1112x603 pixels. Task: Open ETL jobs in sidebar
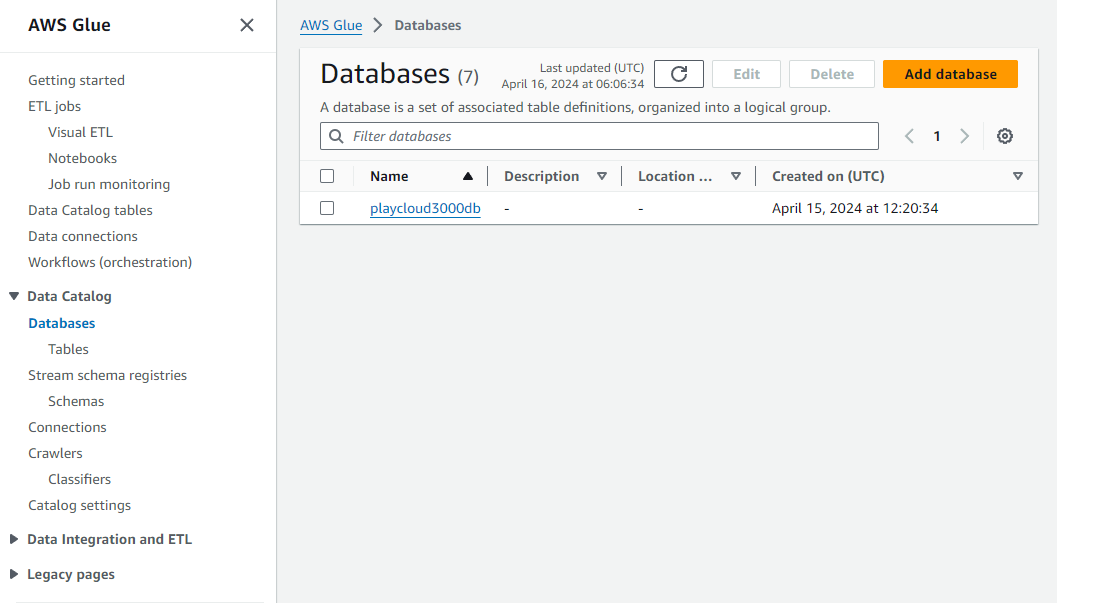click(55, 106)
